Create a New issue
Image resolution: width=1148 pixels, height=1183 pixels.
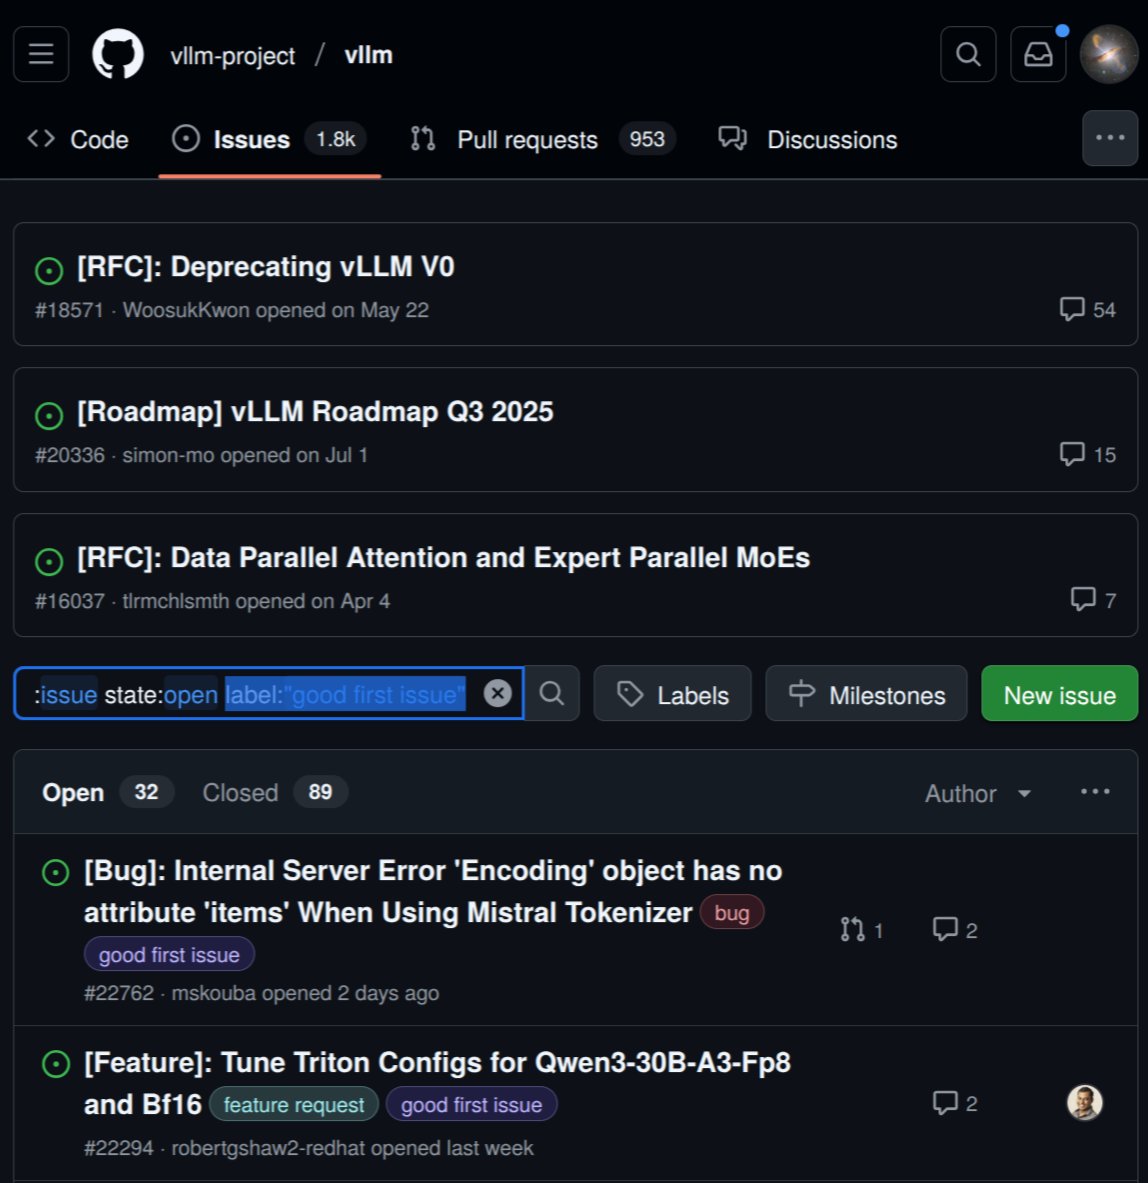point(1059,693)
